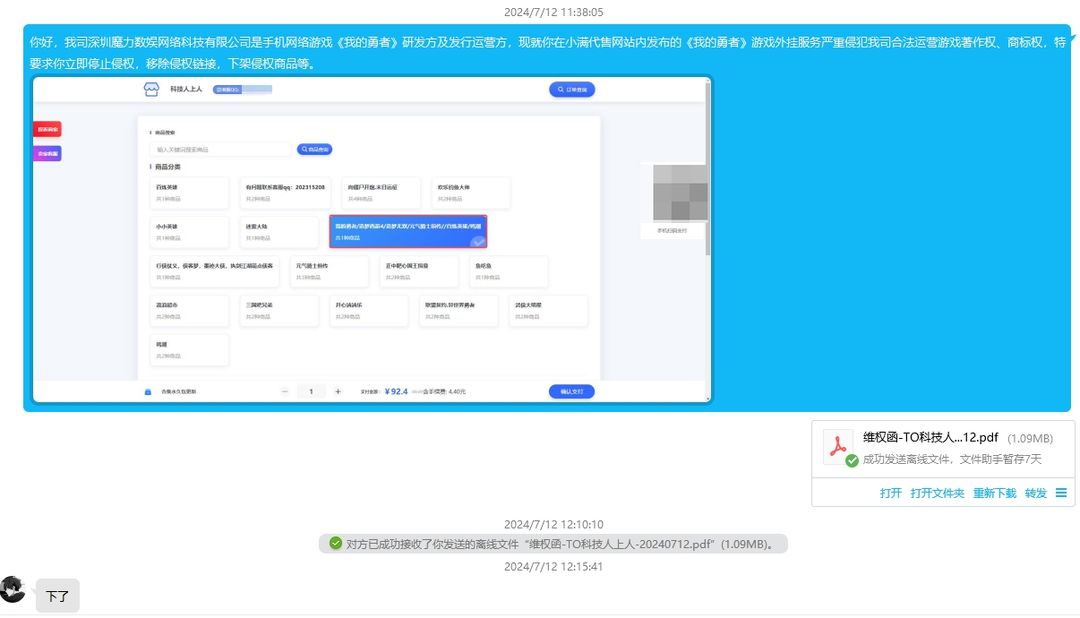Click the 商品分类 section heading
This screenshot has height=618, width=1080.
167,167
